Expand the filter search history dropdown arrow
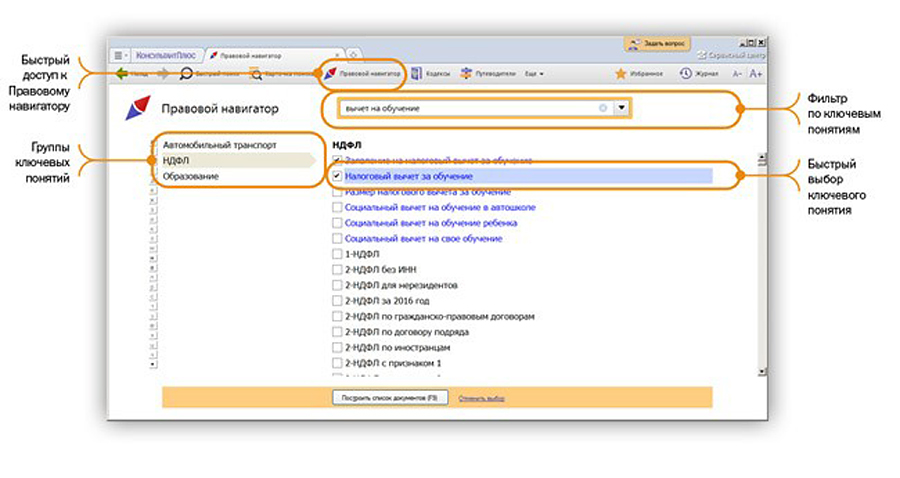This screenshot has height=478, width=900. pyautogui.click(x=622, y=108)
